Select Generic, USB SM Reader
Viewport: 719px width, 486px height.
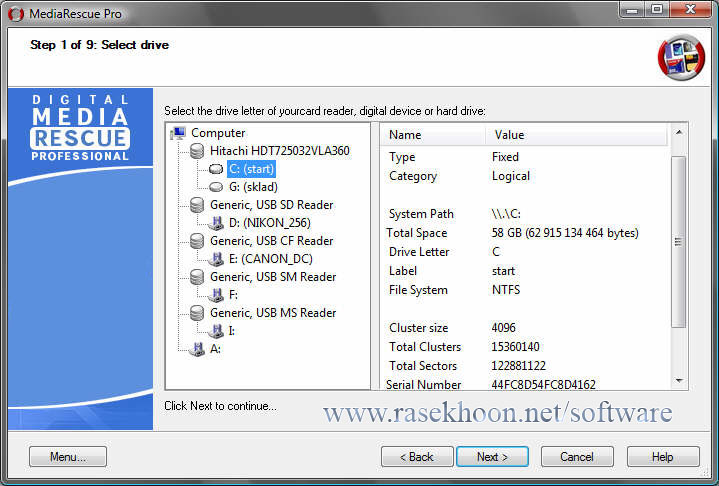273,277
